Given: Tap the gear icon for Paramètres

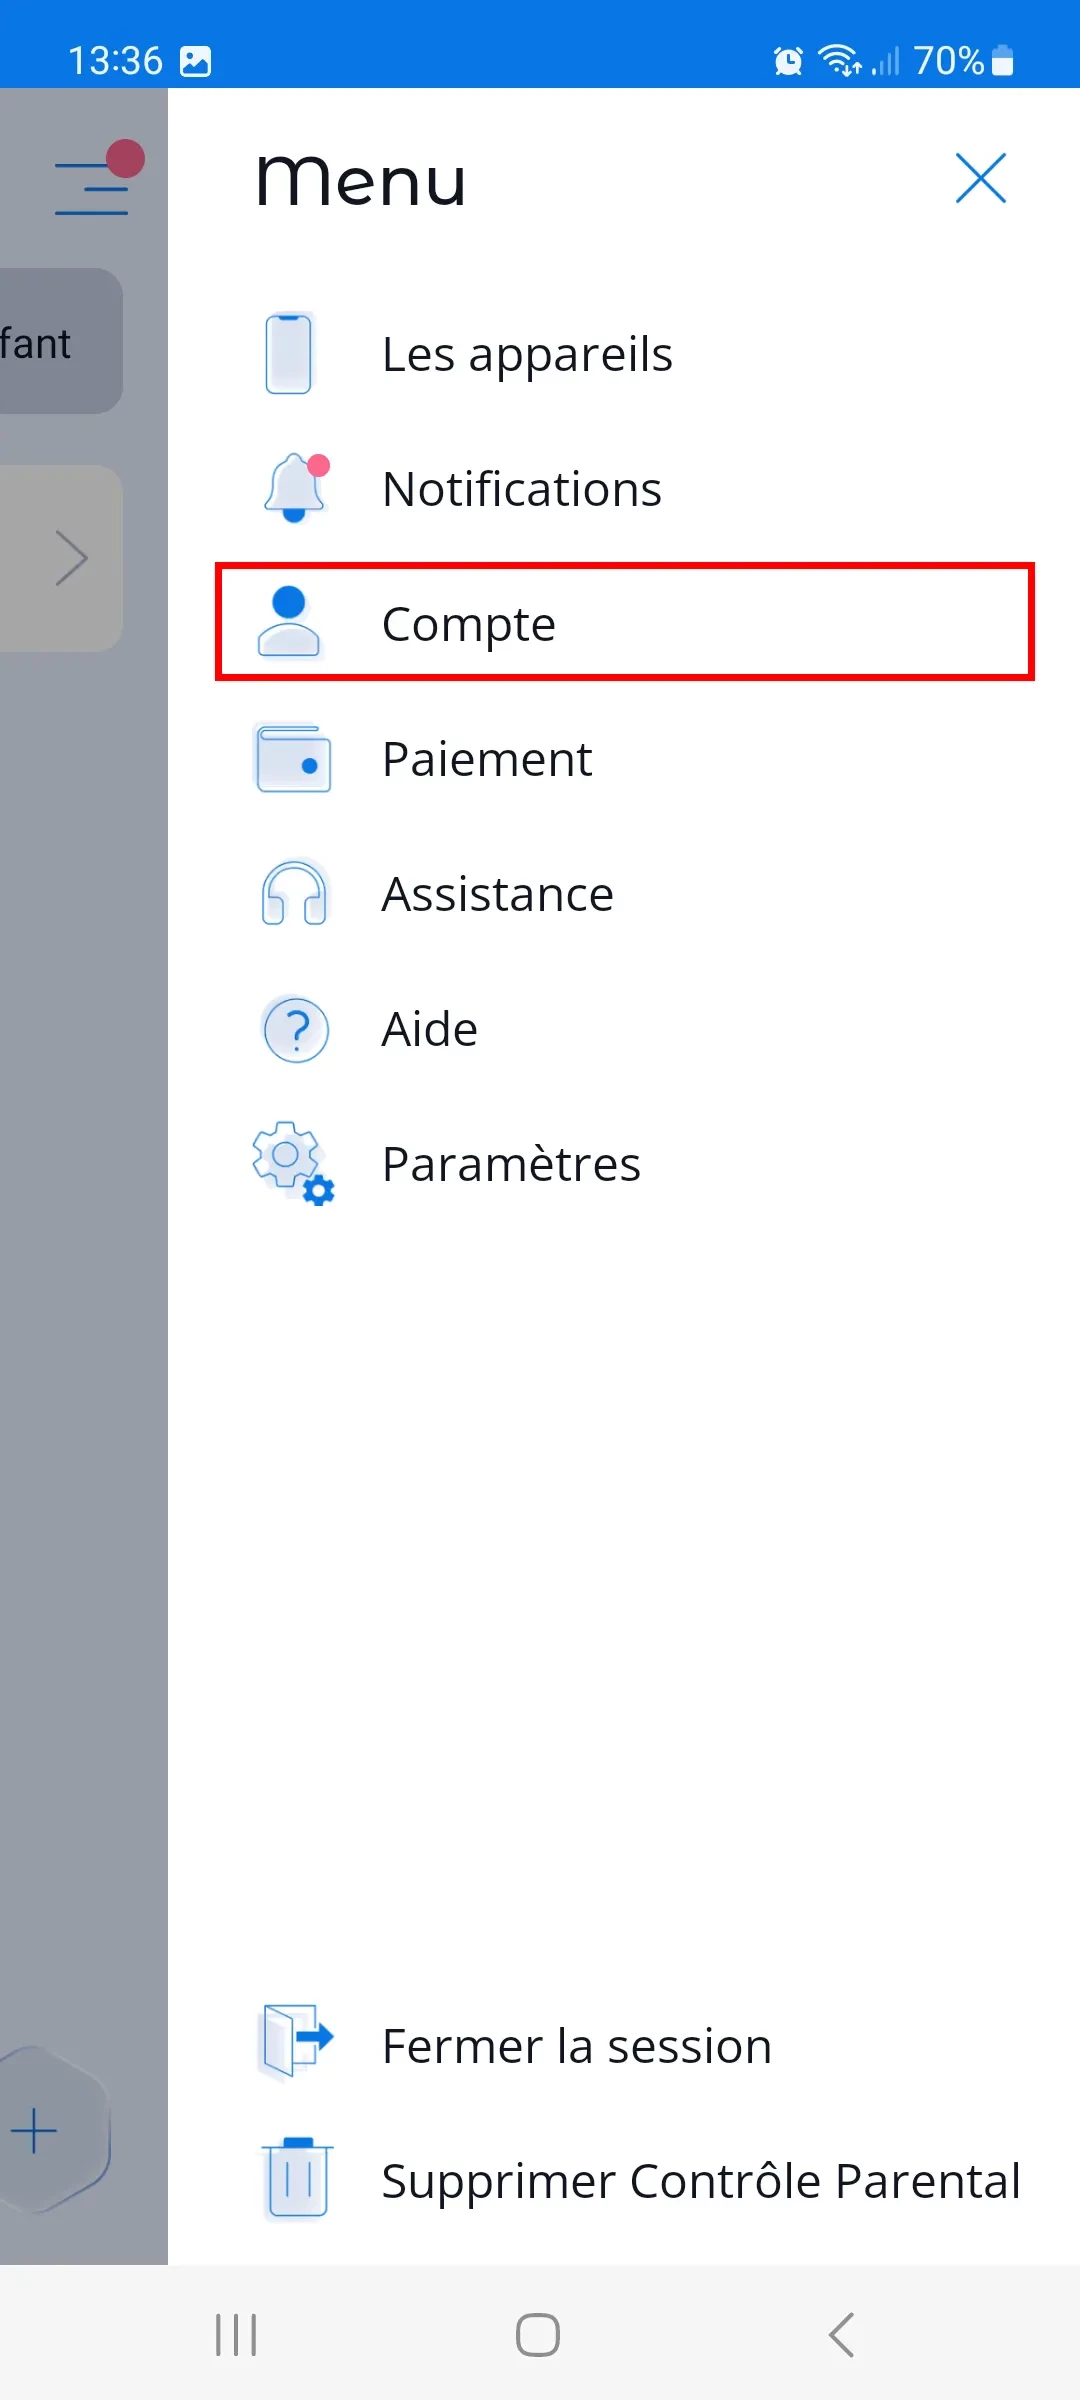Looking at the screenshot, I should 293,1163.
